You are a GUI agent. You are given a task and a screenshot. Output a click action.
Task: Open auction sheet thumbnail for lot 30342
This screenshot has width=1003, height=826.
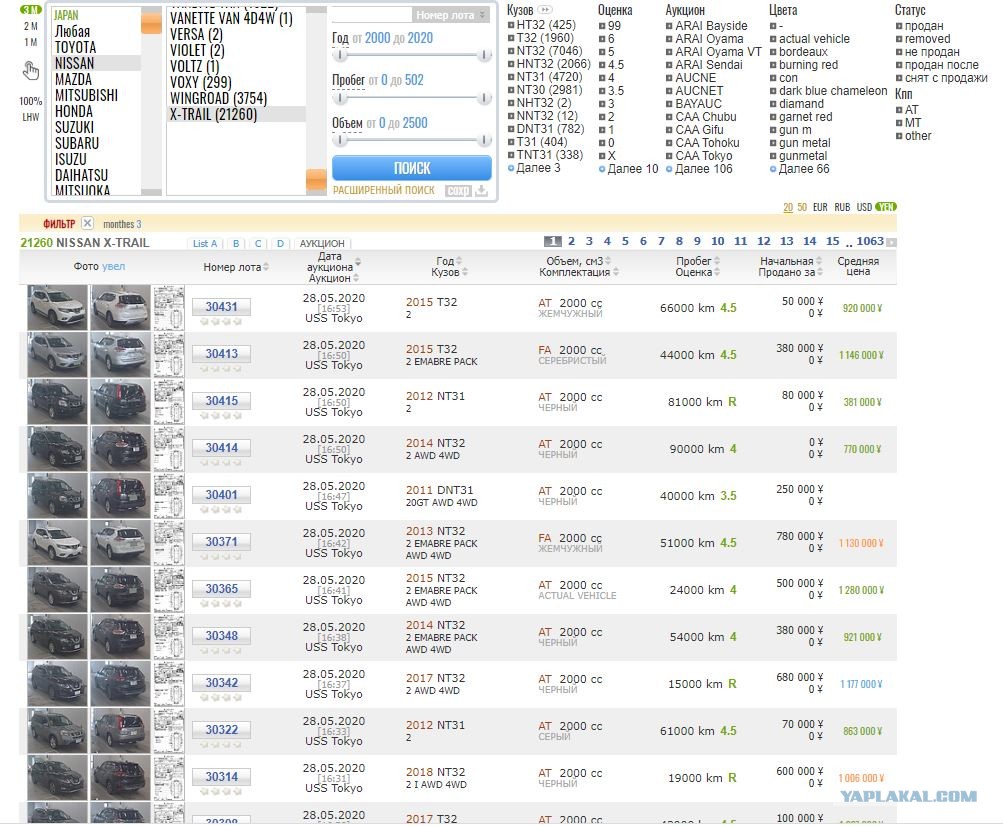pyautogui.click(x=169, y=684)
